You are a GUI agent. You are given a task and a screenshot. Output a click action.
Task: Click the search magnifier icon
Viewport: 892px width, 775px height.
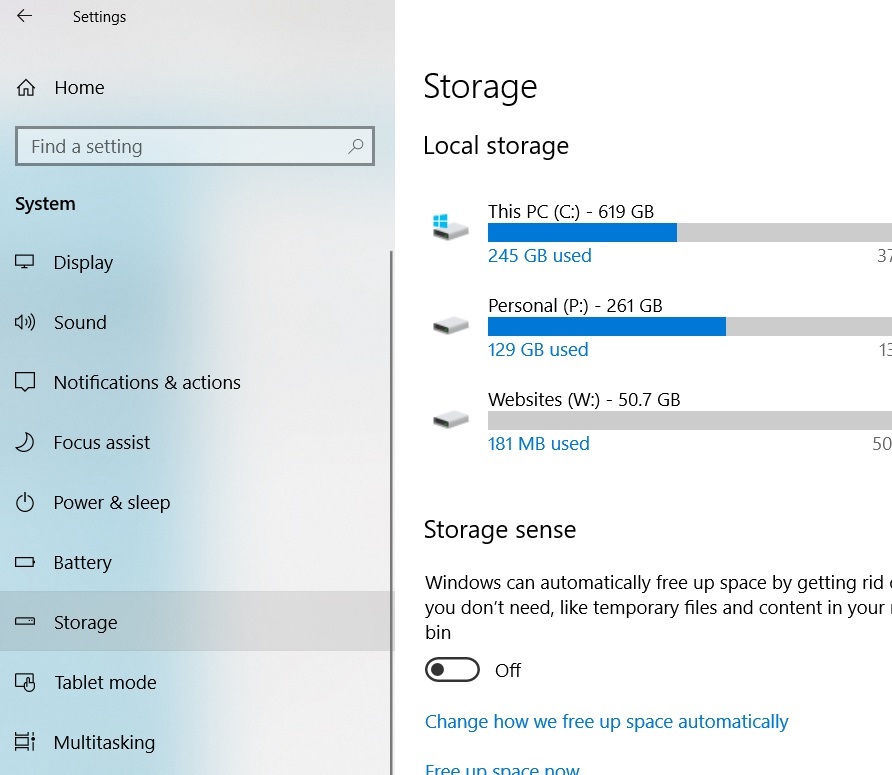(356, 146)
